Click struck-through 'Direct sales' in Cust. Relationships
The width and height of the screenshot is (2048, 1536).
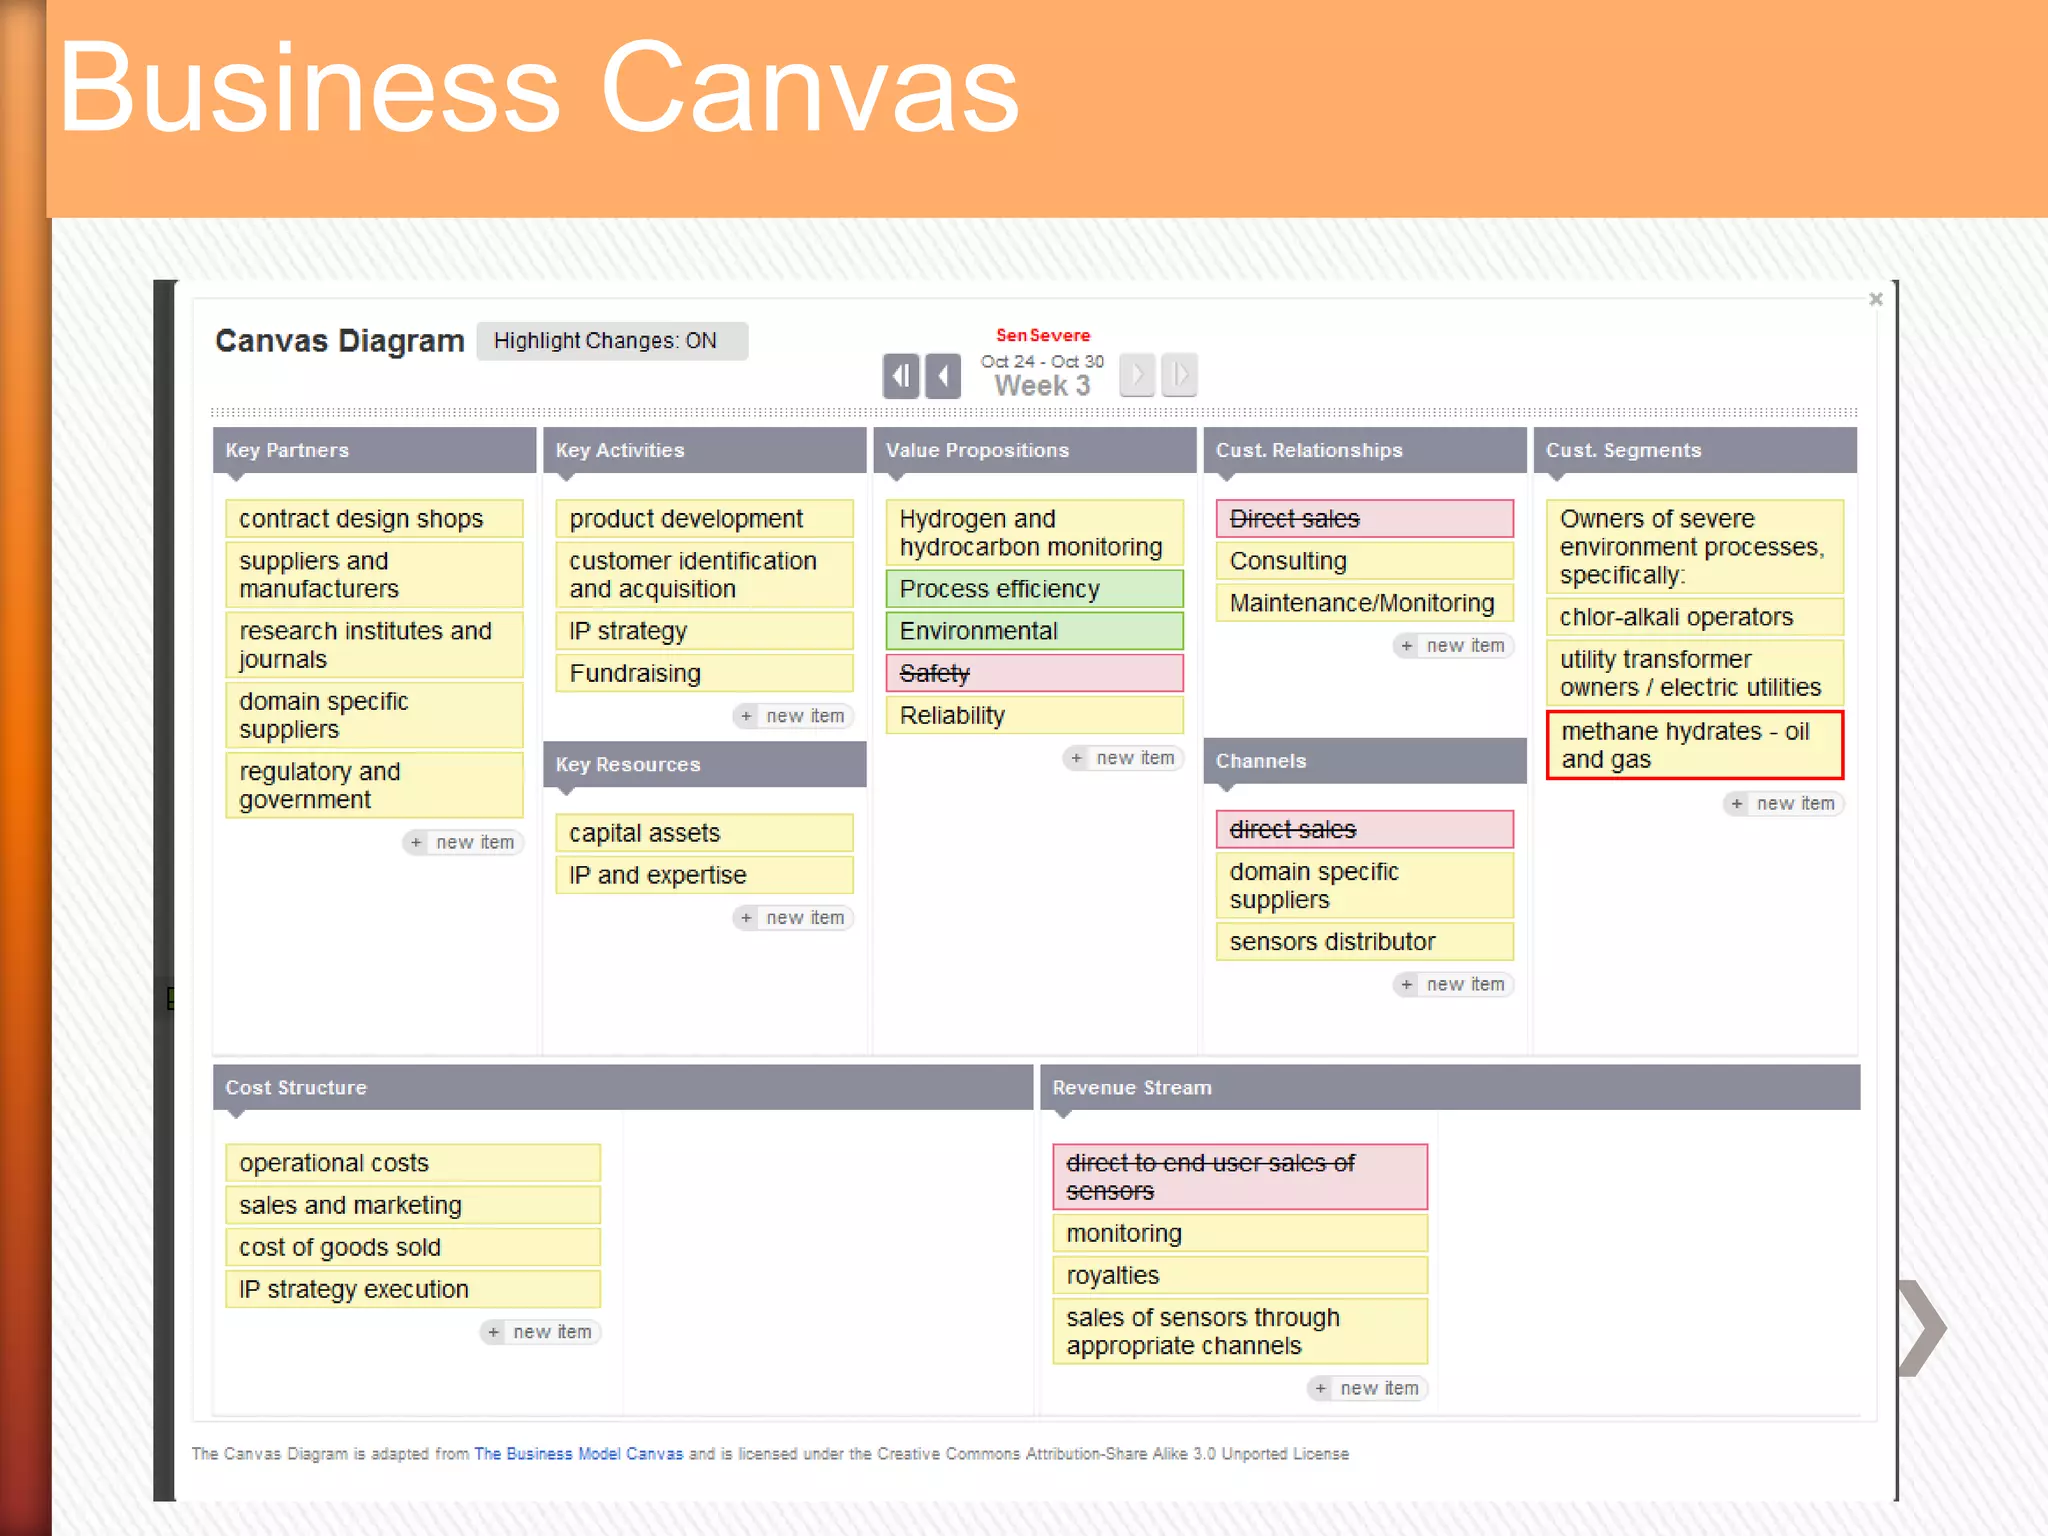pos(1365,519)
